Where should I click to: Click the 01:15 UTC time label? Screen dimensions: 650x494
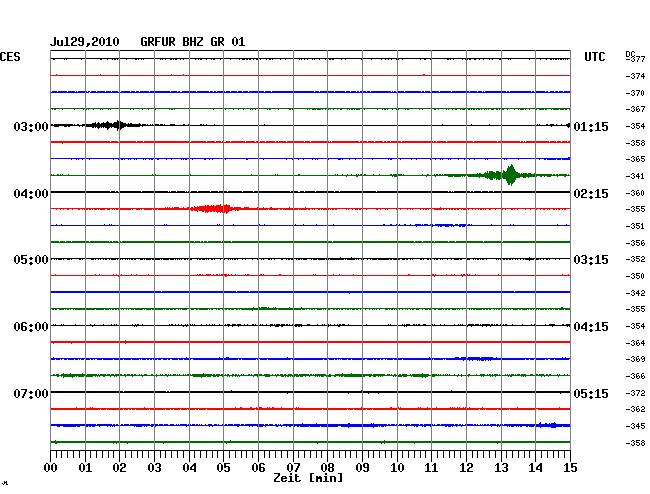point(591,126)
